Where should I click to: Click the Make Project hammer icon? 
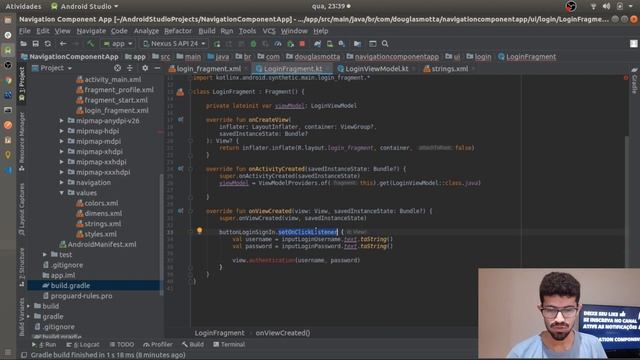pos(91,44)
